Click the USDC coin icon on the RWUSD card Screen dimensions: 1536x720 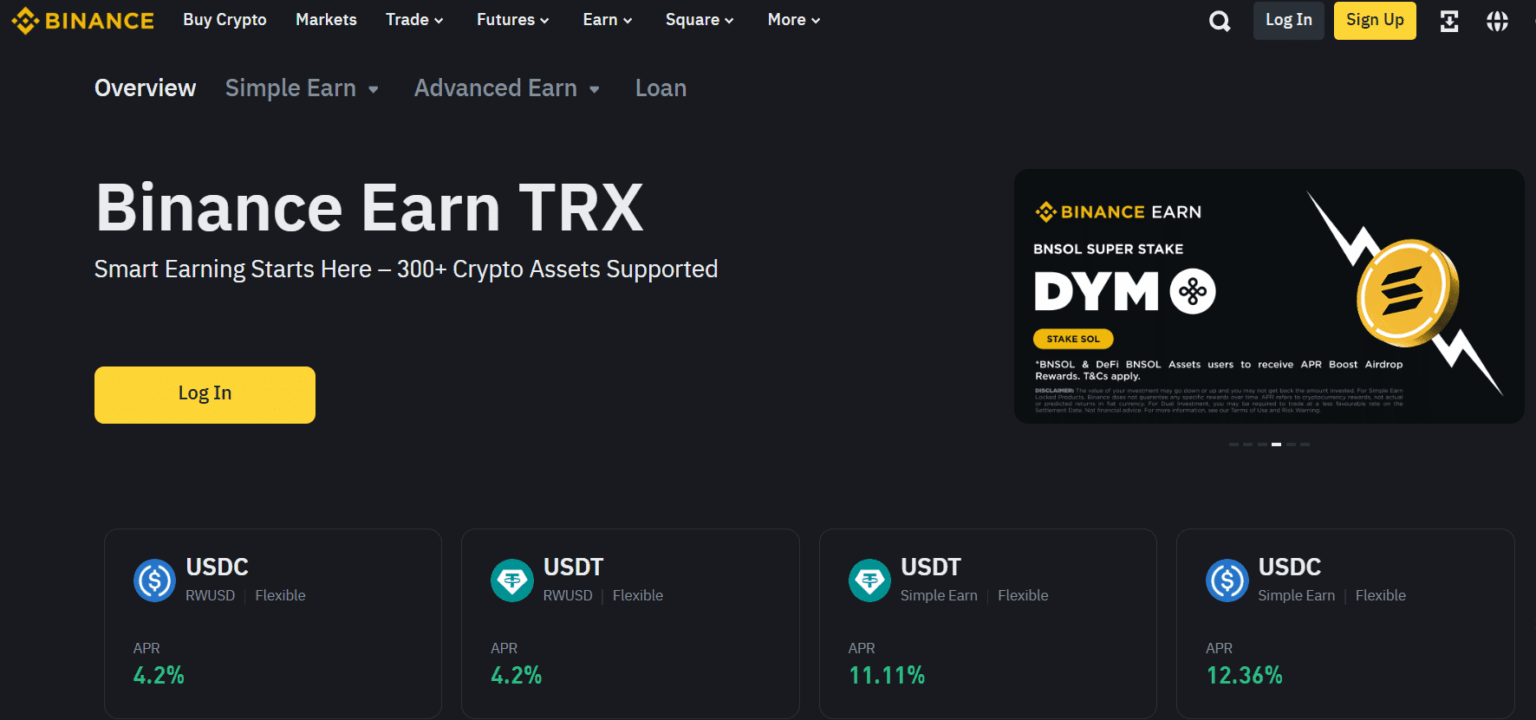point(154,580)
